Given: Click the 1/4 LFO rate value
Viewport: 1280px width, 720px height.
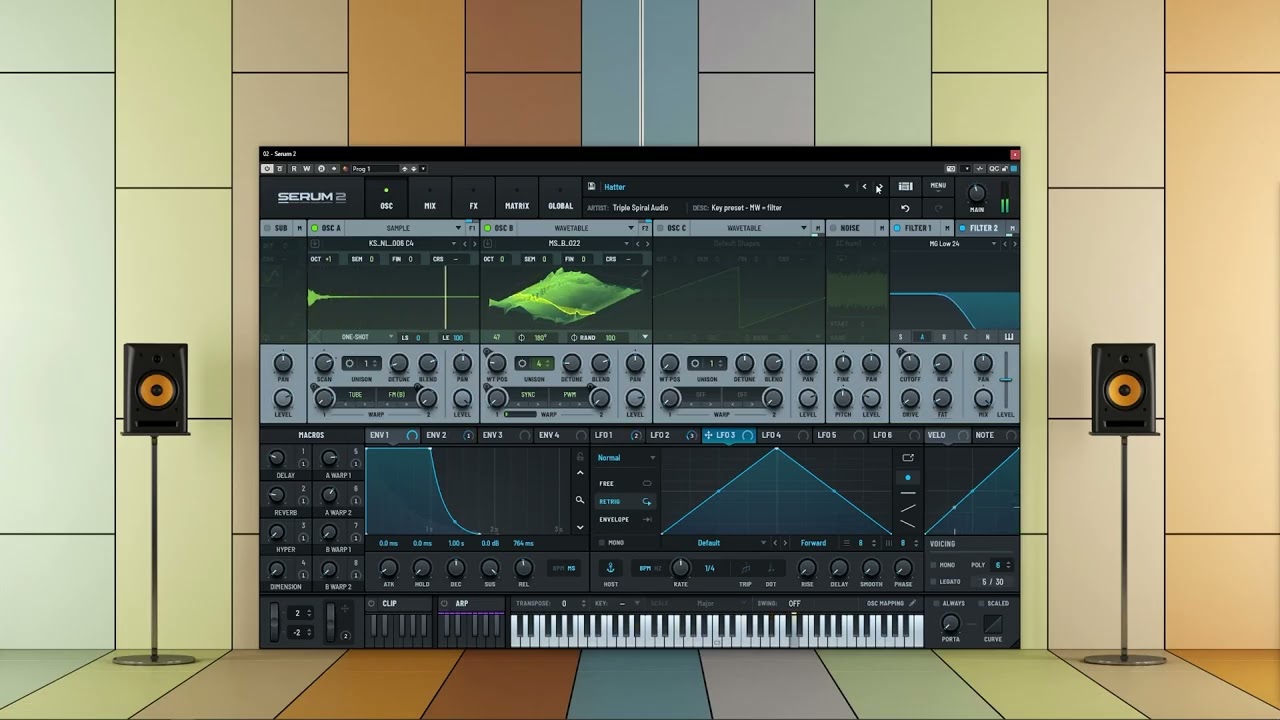Looking at the screenshot, I should (x=710, y=568).
